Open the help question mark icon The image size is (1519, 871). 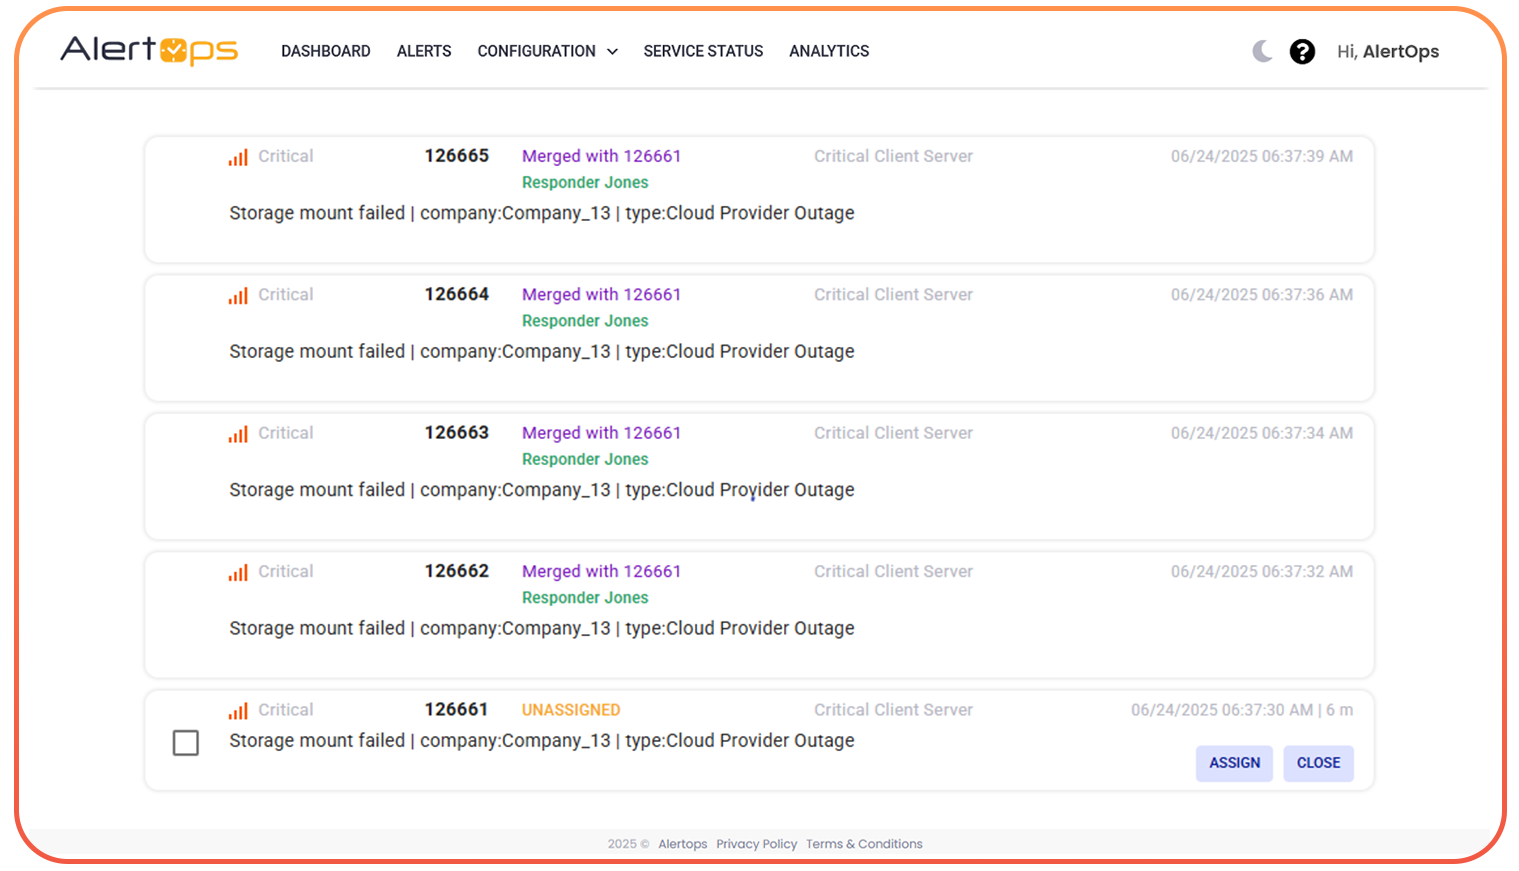pos(1302,51)
